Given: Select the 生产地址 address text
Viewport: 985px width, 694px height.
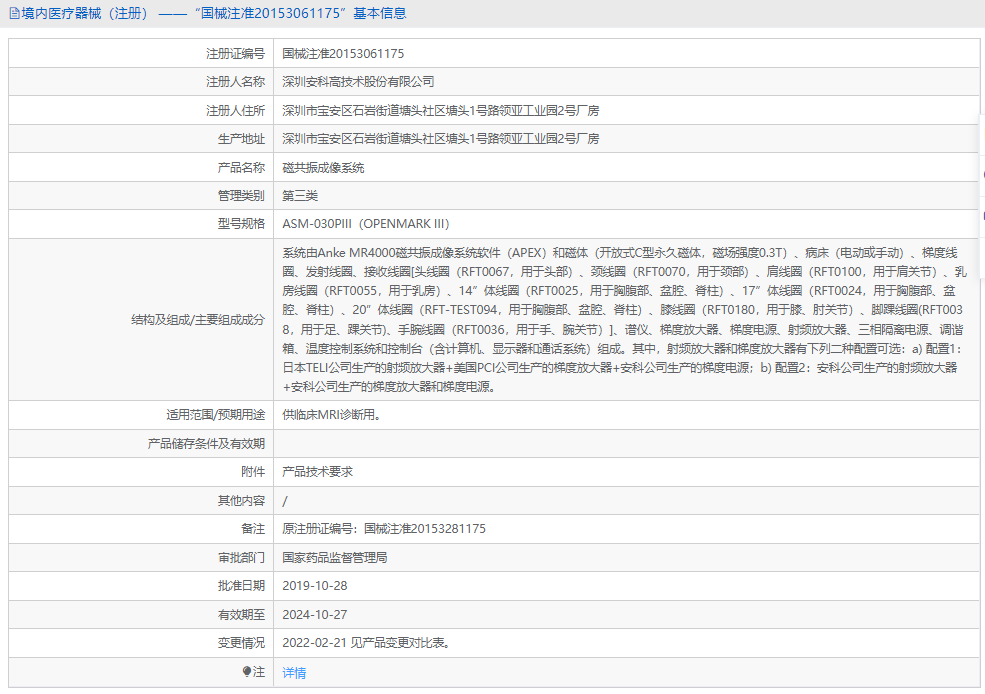Looking at the screenshot, I should [440, 138].
